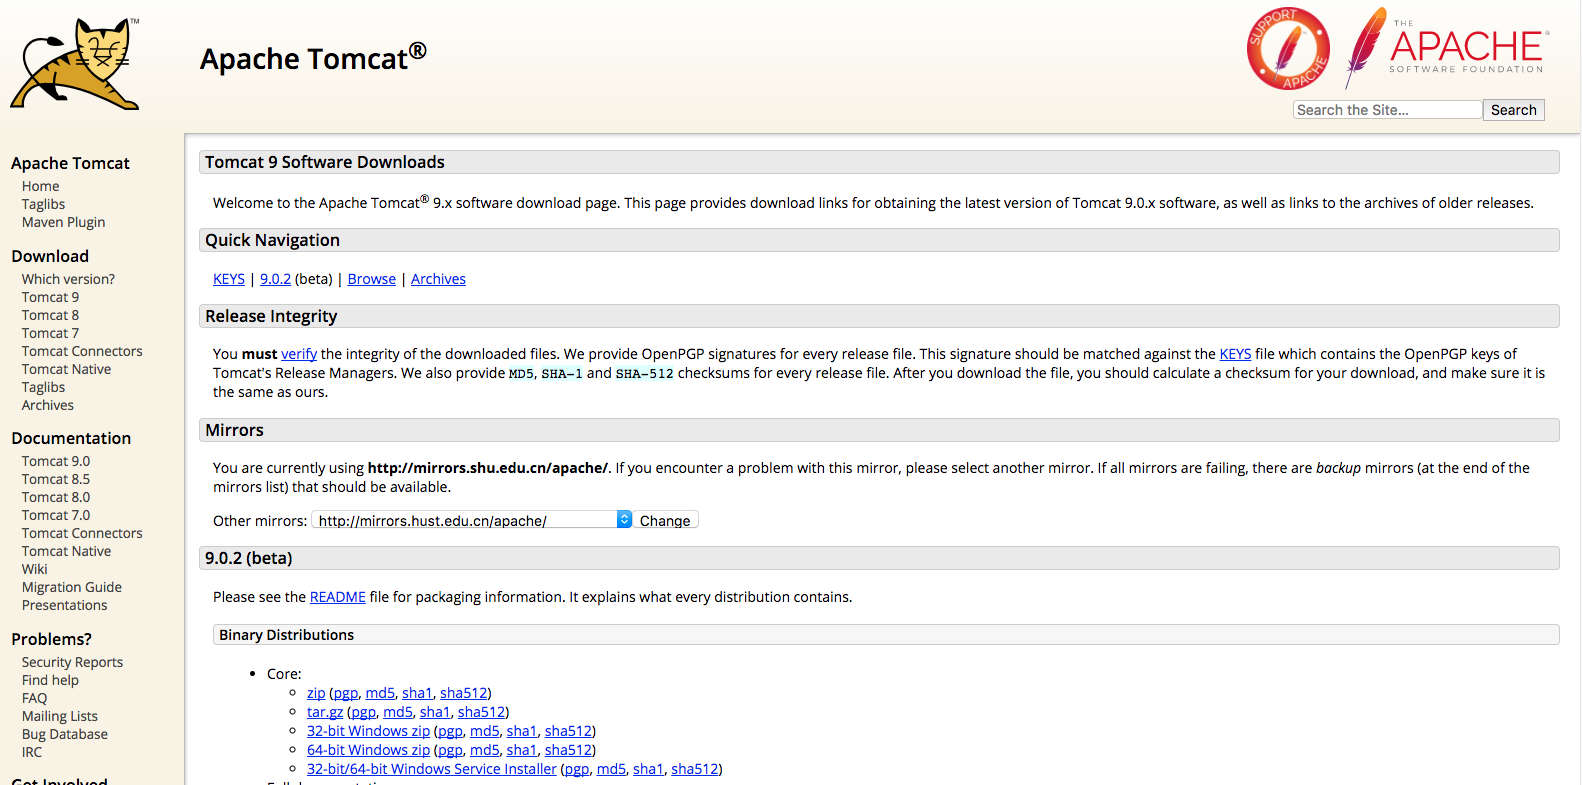1582x785 pixels.
Task: Open Tomcat 8.0 documentation
Action: [x=56, y=497]
